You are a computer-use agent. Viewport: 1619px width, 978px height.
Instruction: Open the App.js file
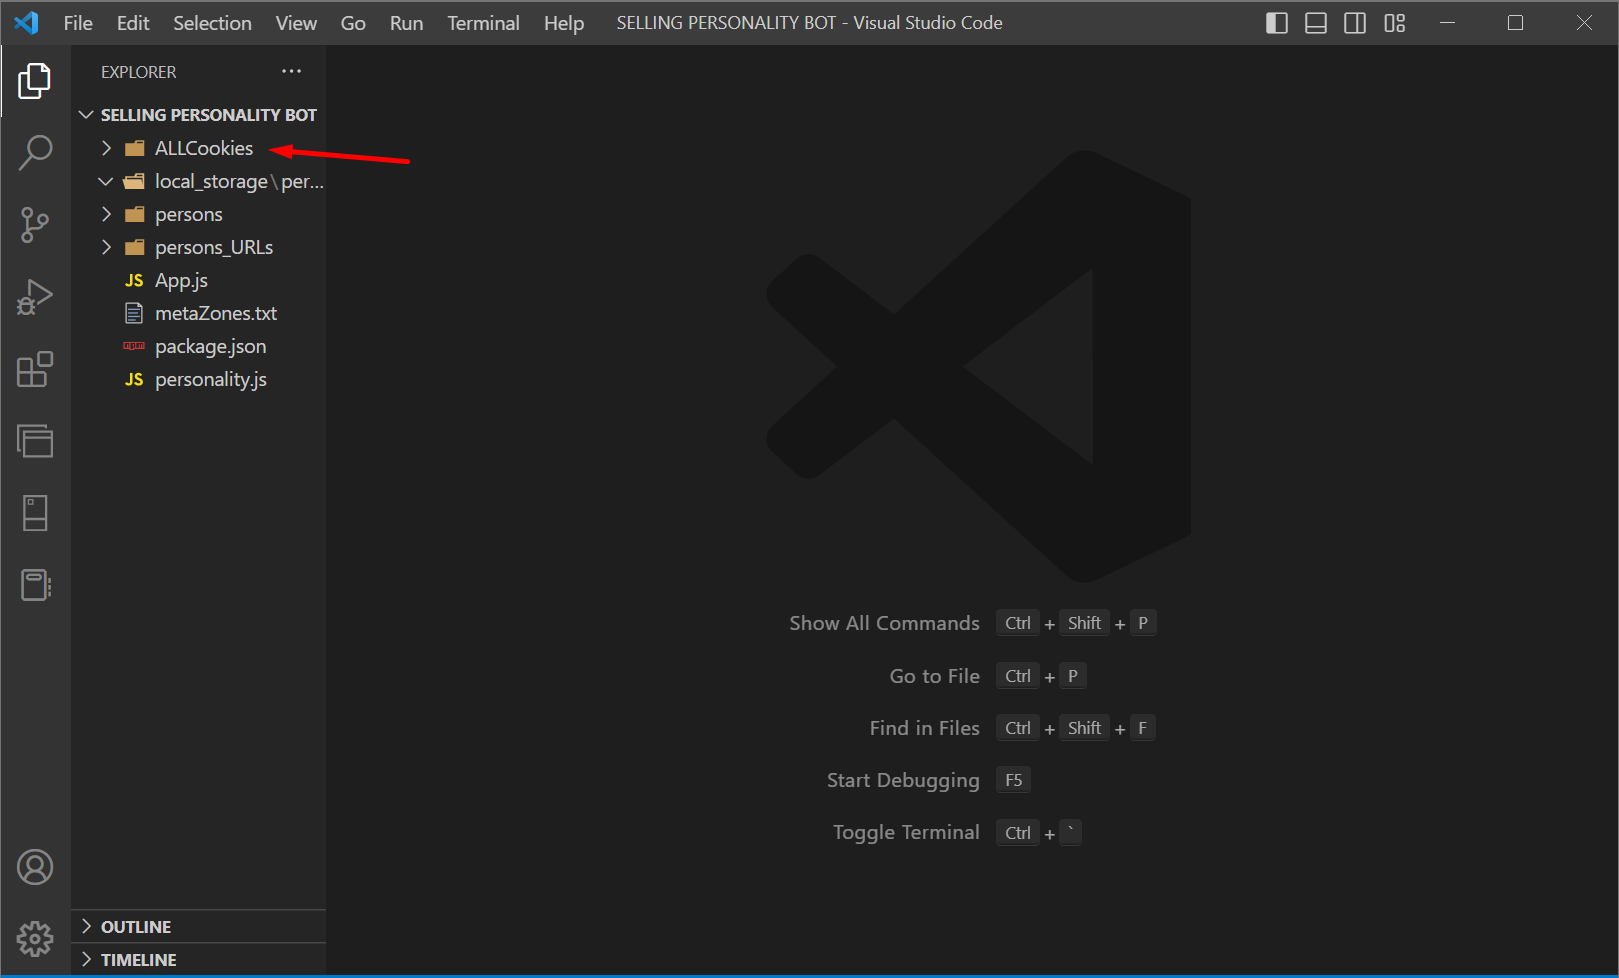point(181,281)
